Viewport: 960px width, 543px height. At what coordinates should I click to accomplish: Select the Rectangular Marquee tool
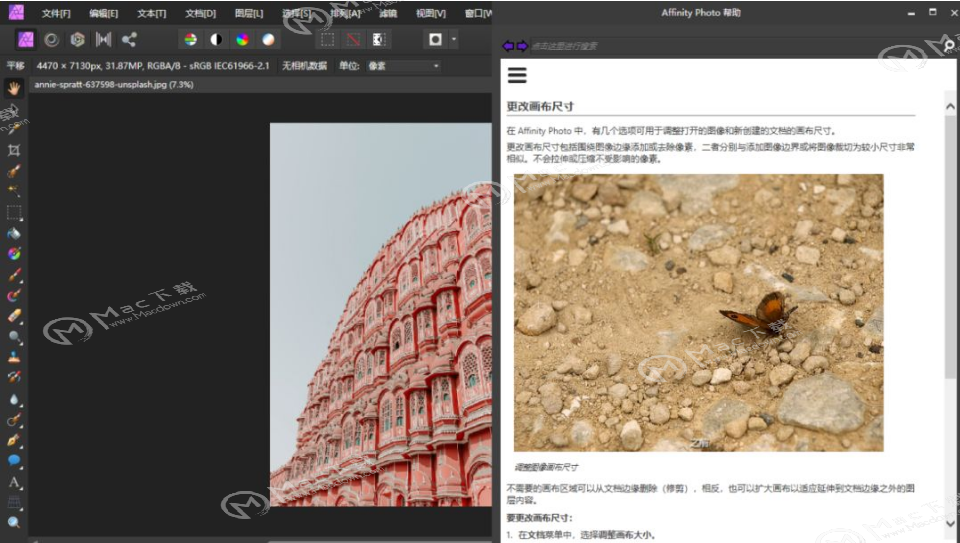click(13, 212)
